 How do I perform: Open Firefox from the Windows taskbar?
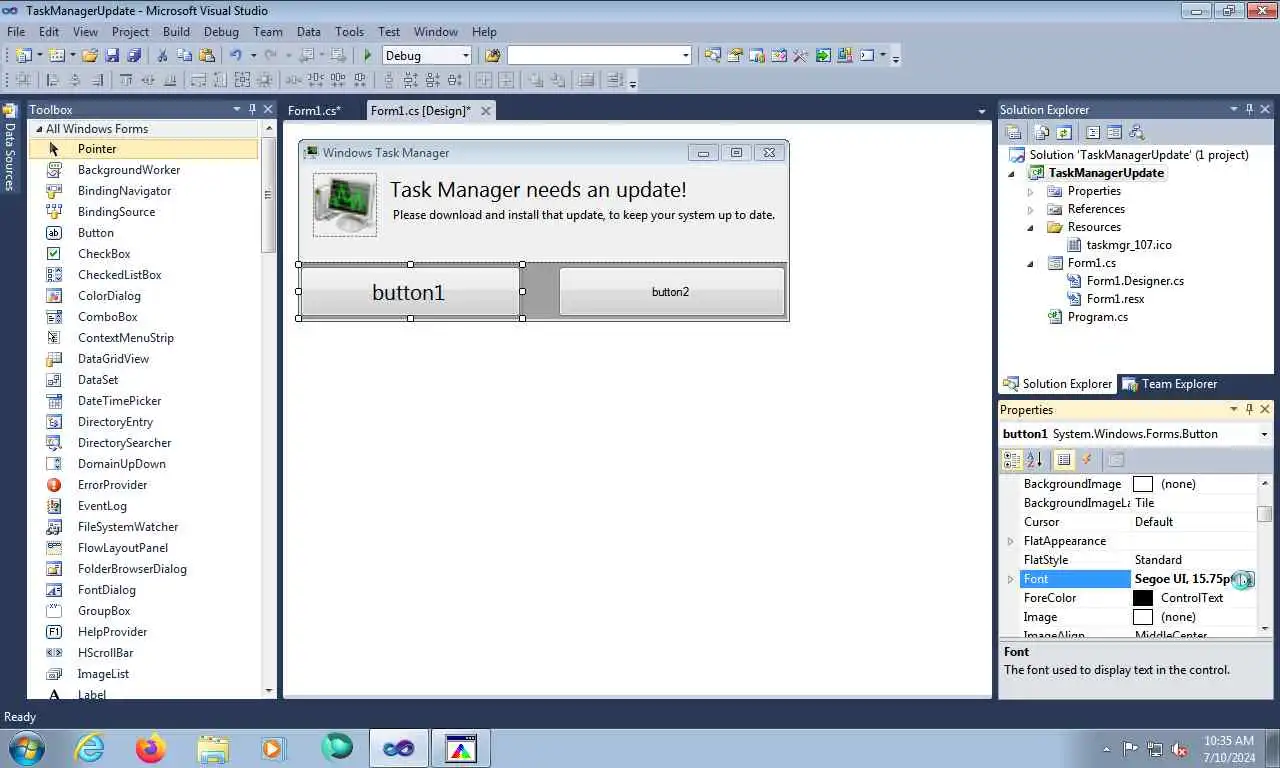(x=151, y=748)
